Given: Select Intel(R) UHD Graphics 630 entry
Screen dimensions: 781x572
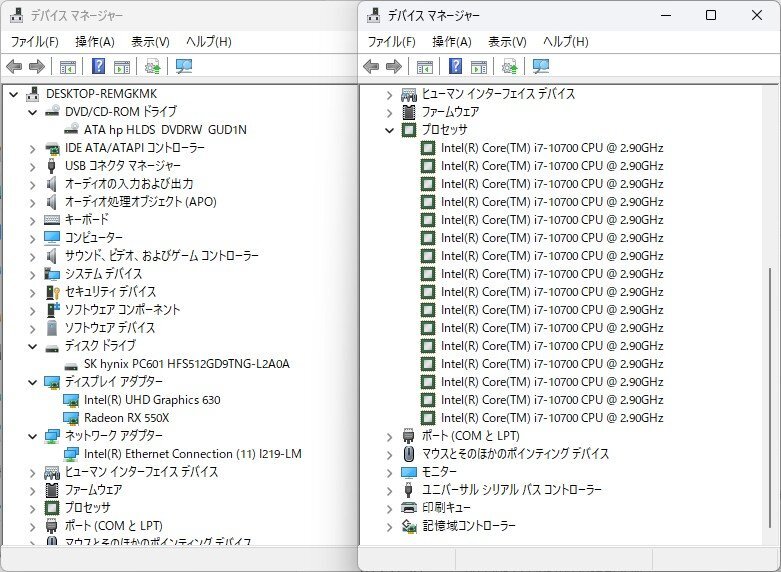Looking at the screenshot, I should point(152,400).
